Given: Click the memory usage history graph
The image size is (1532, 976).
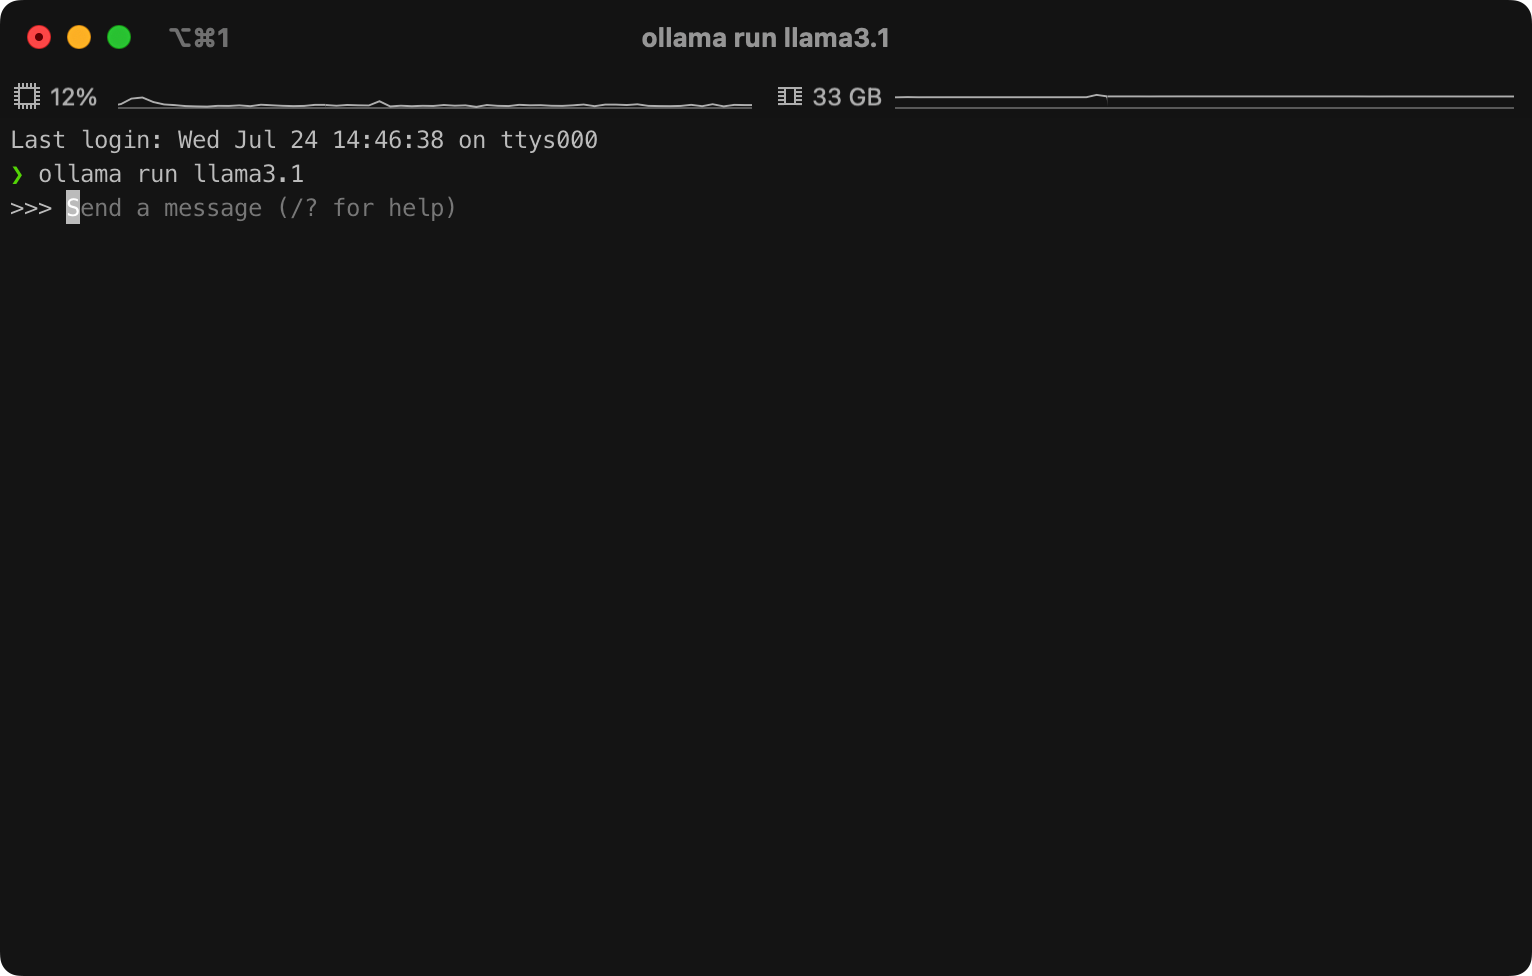Looking at the screenshot, I should (1204, 100).
